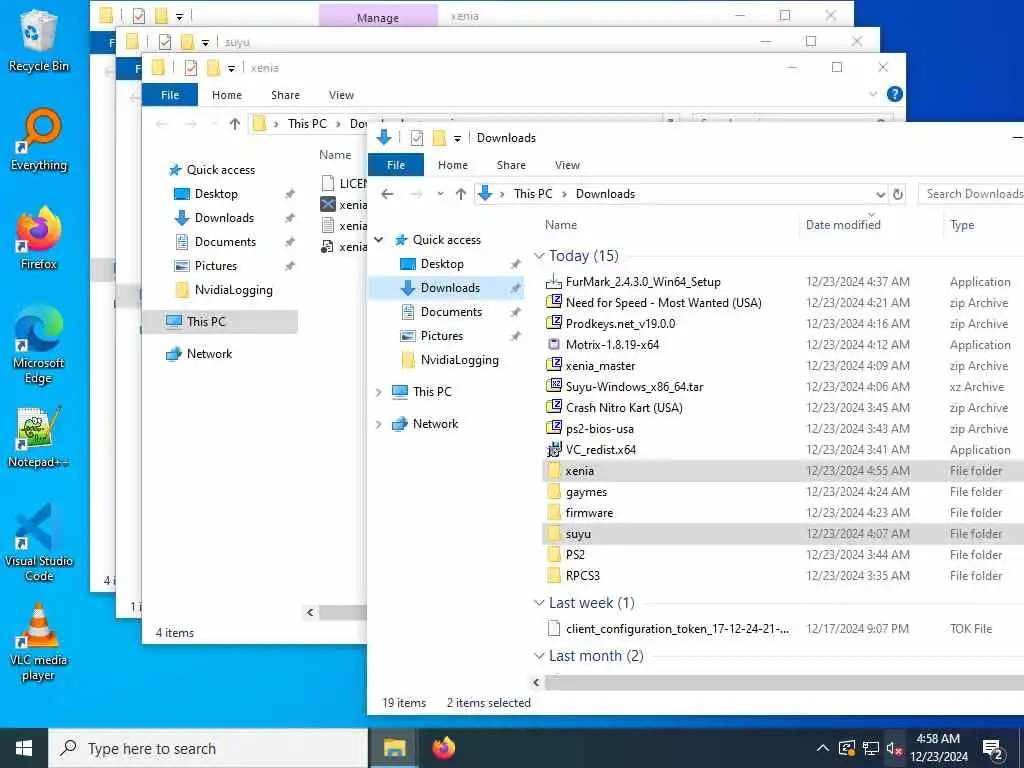
Task: Click Search Downloads field
Action: pos(972,194)
